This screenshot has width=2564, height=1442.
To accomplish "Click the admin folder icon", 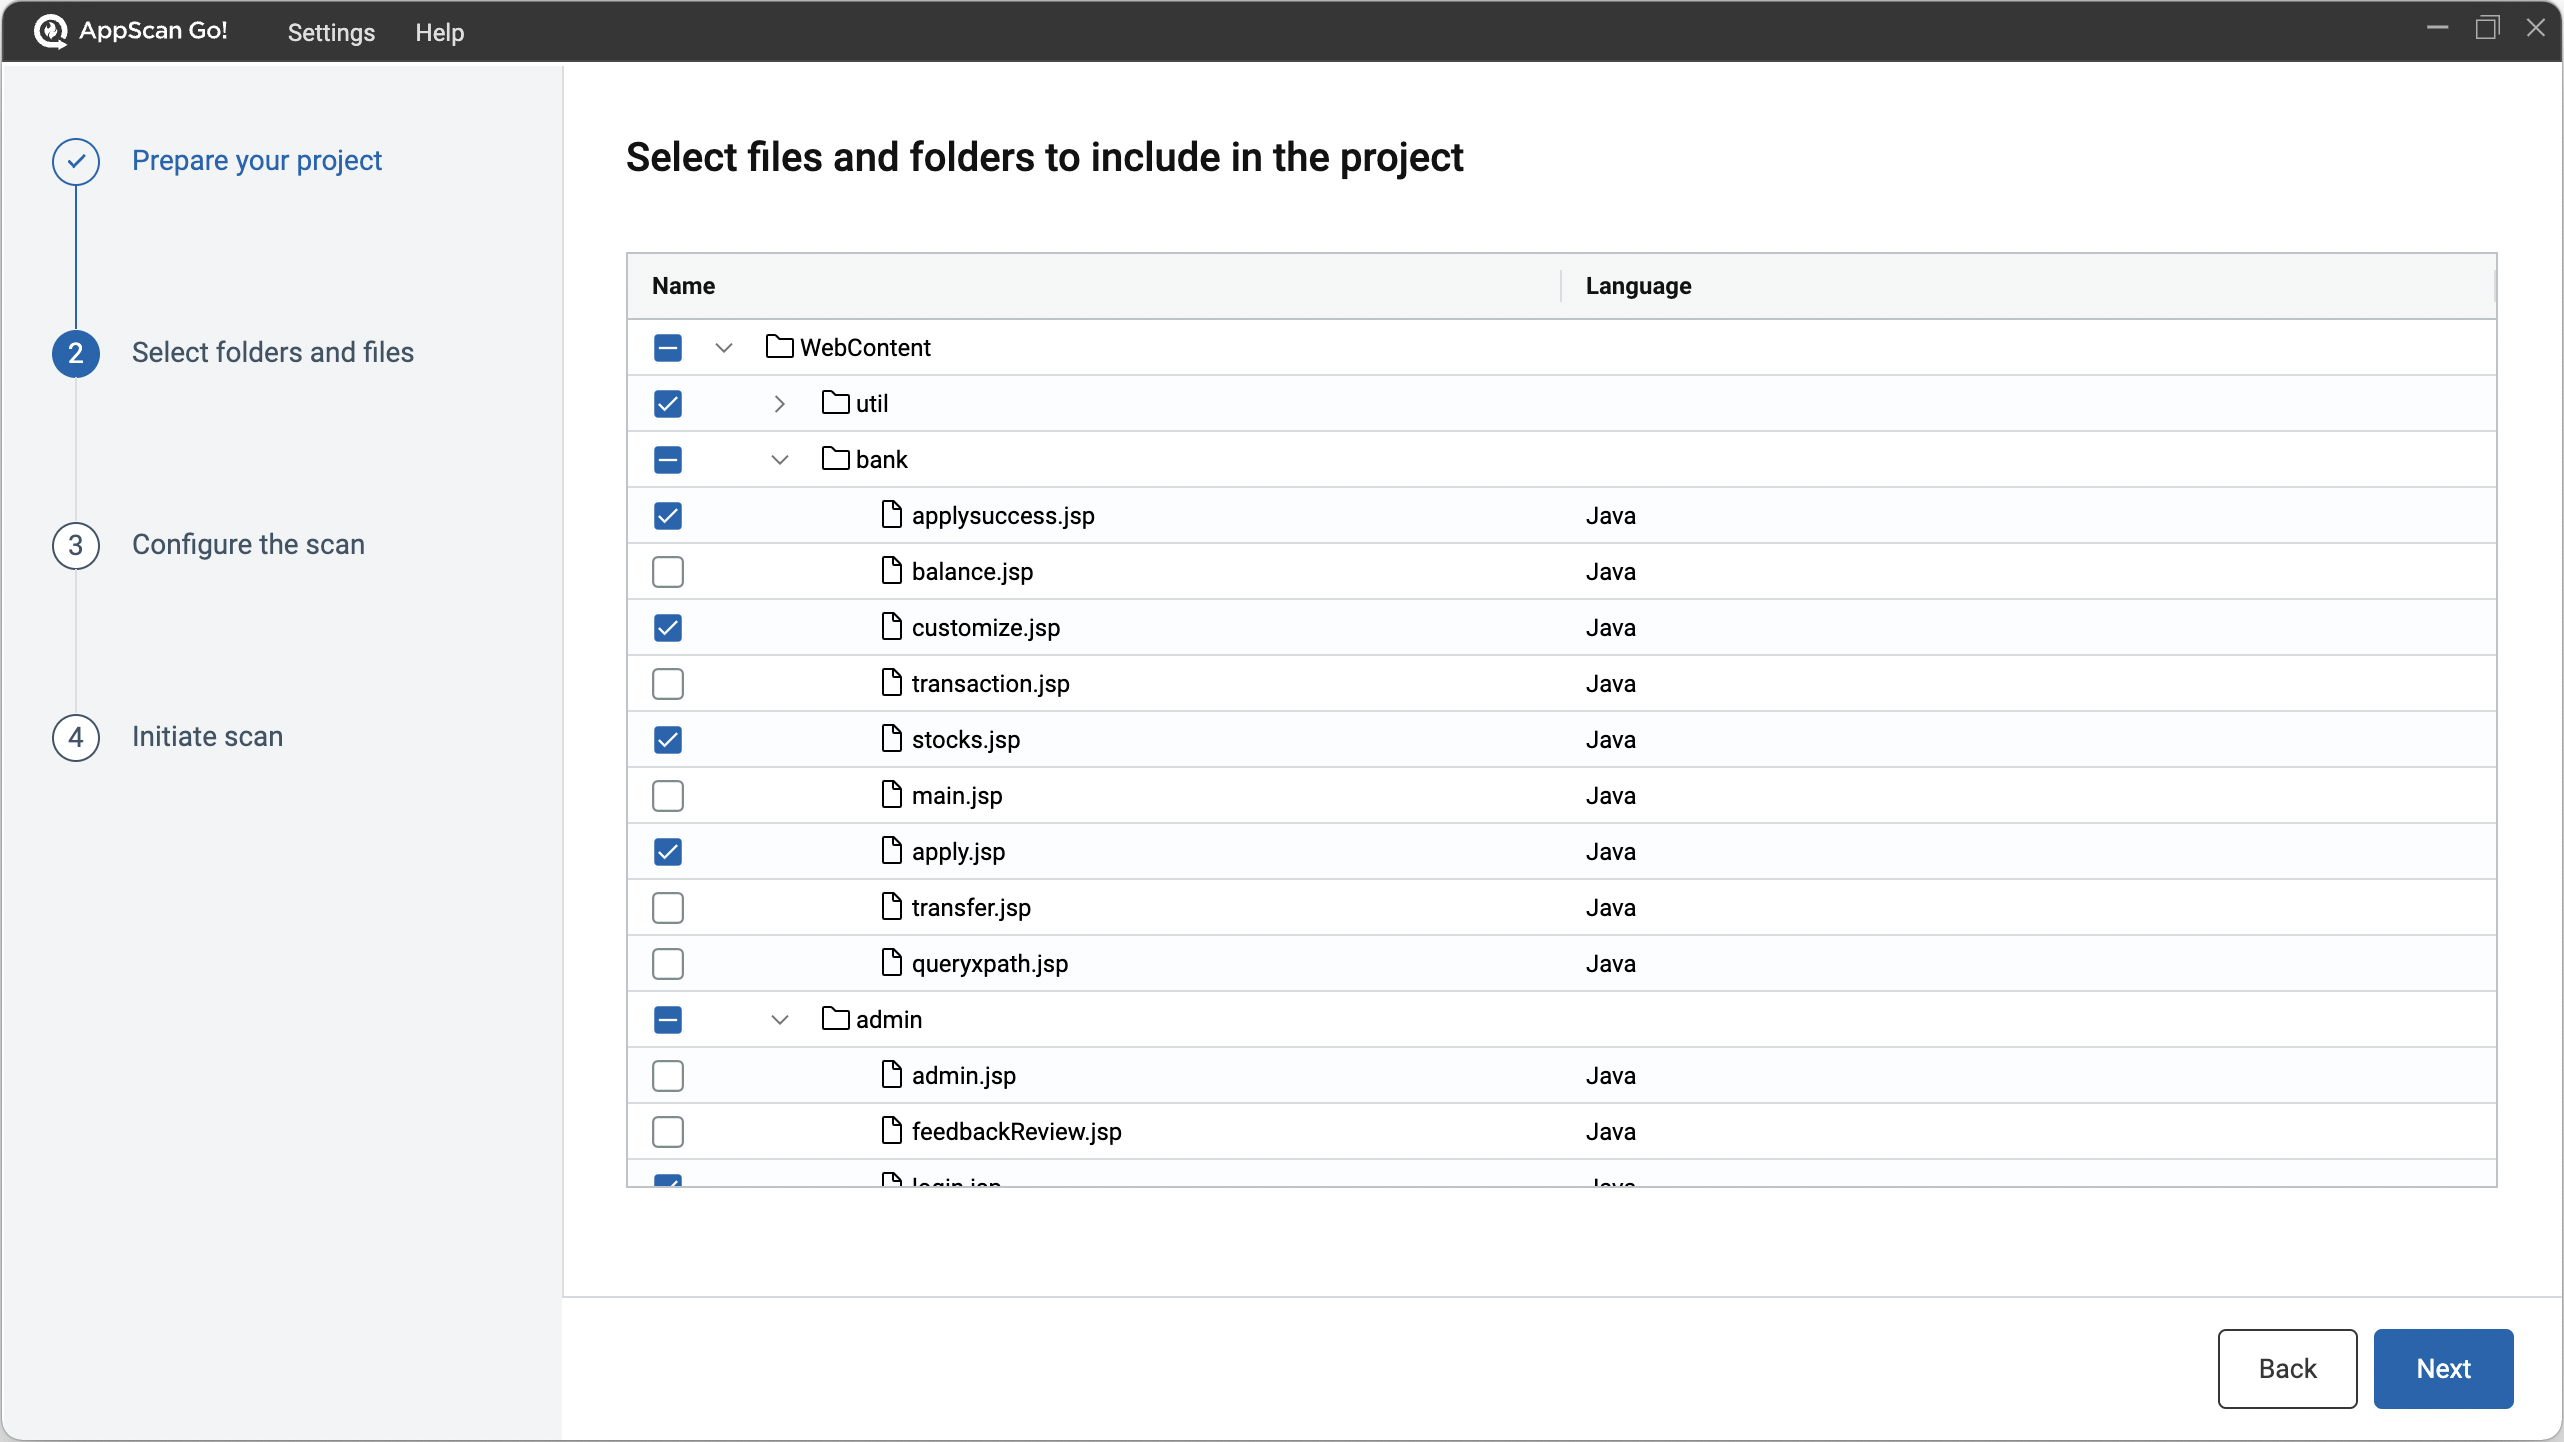I will (x=835, y=1019).
